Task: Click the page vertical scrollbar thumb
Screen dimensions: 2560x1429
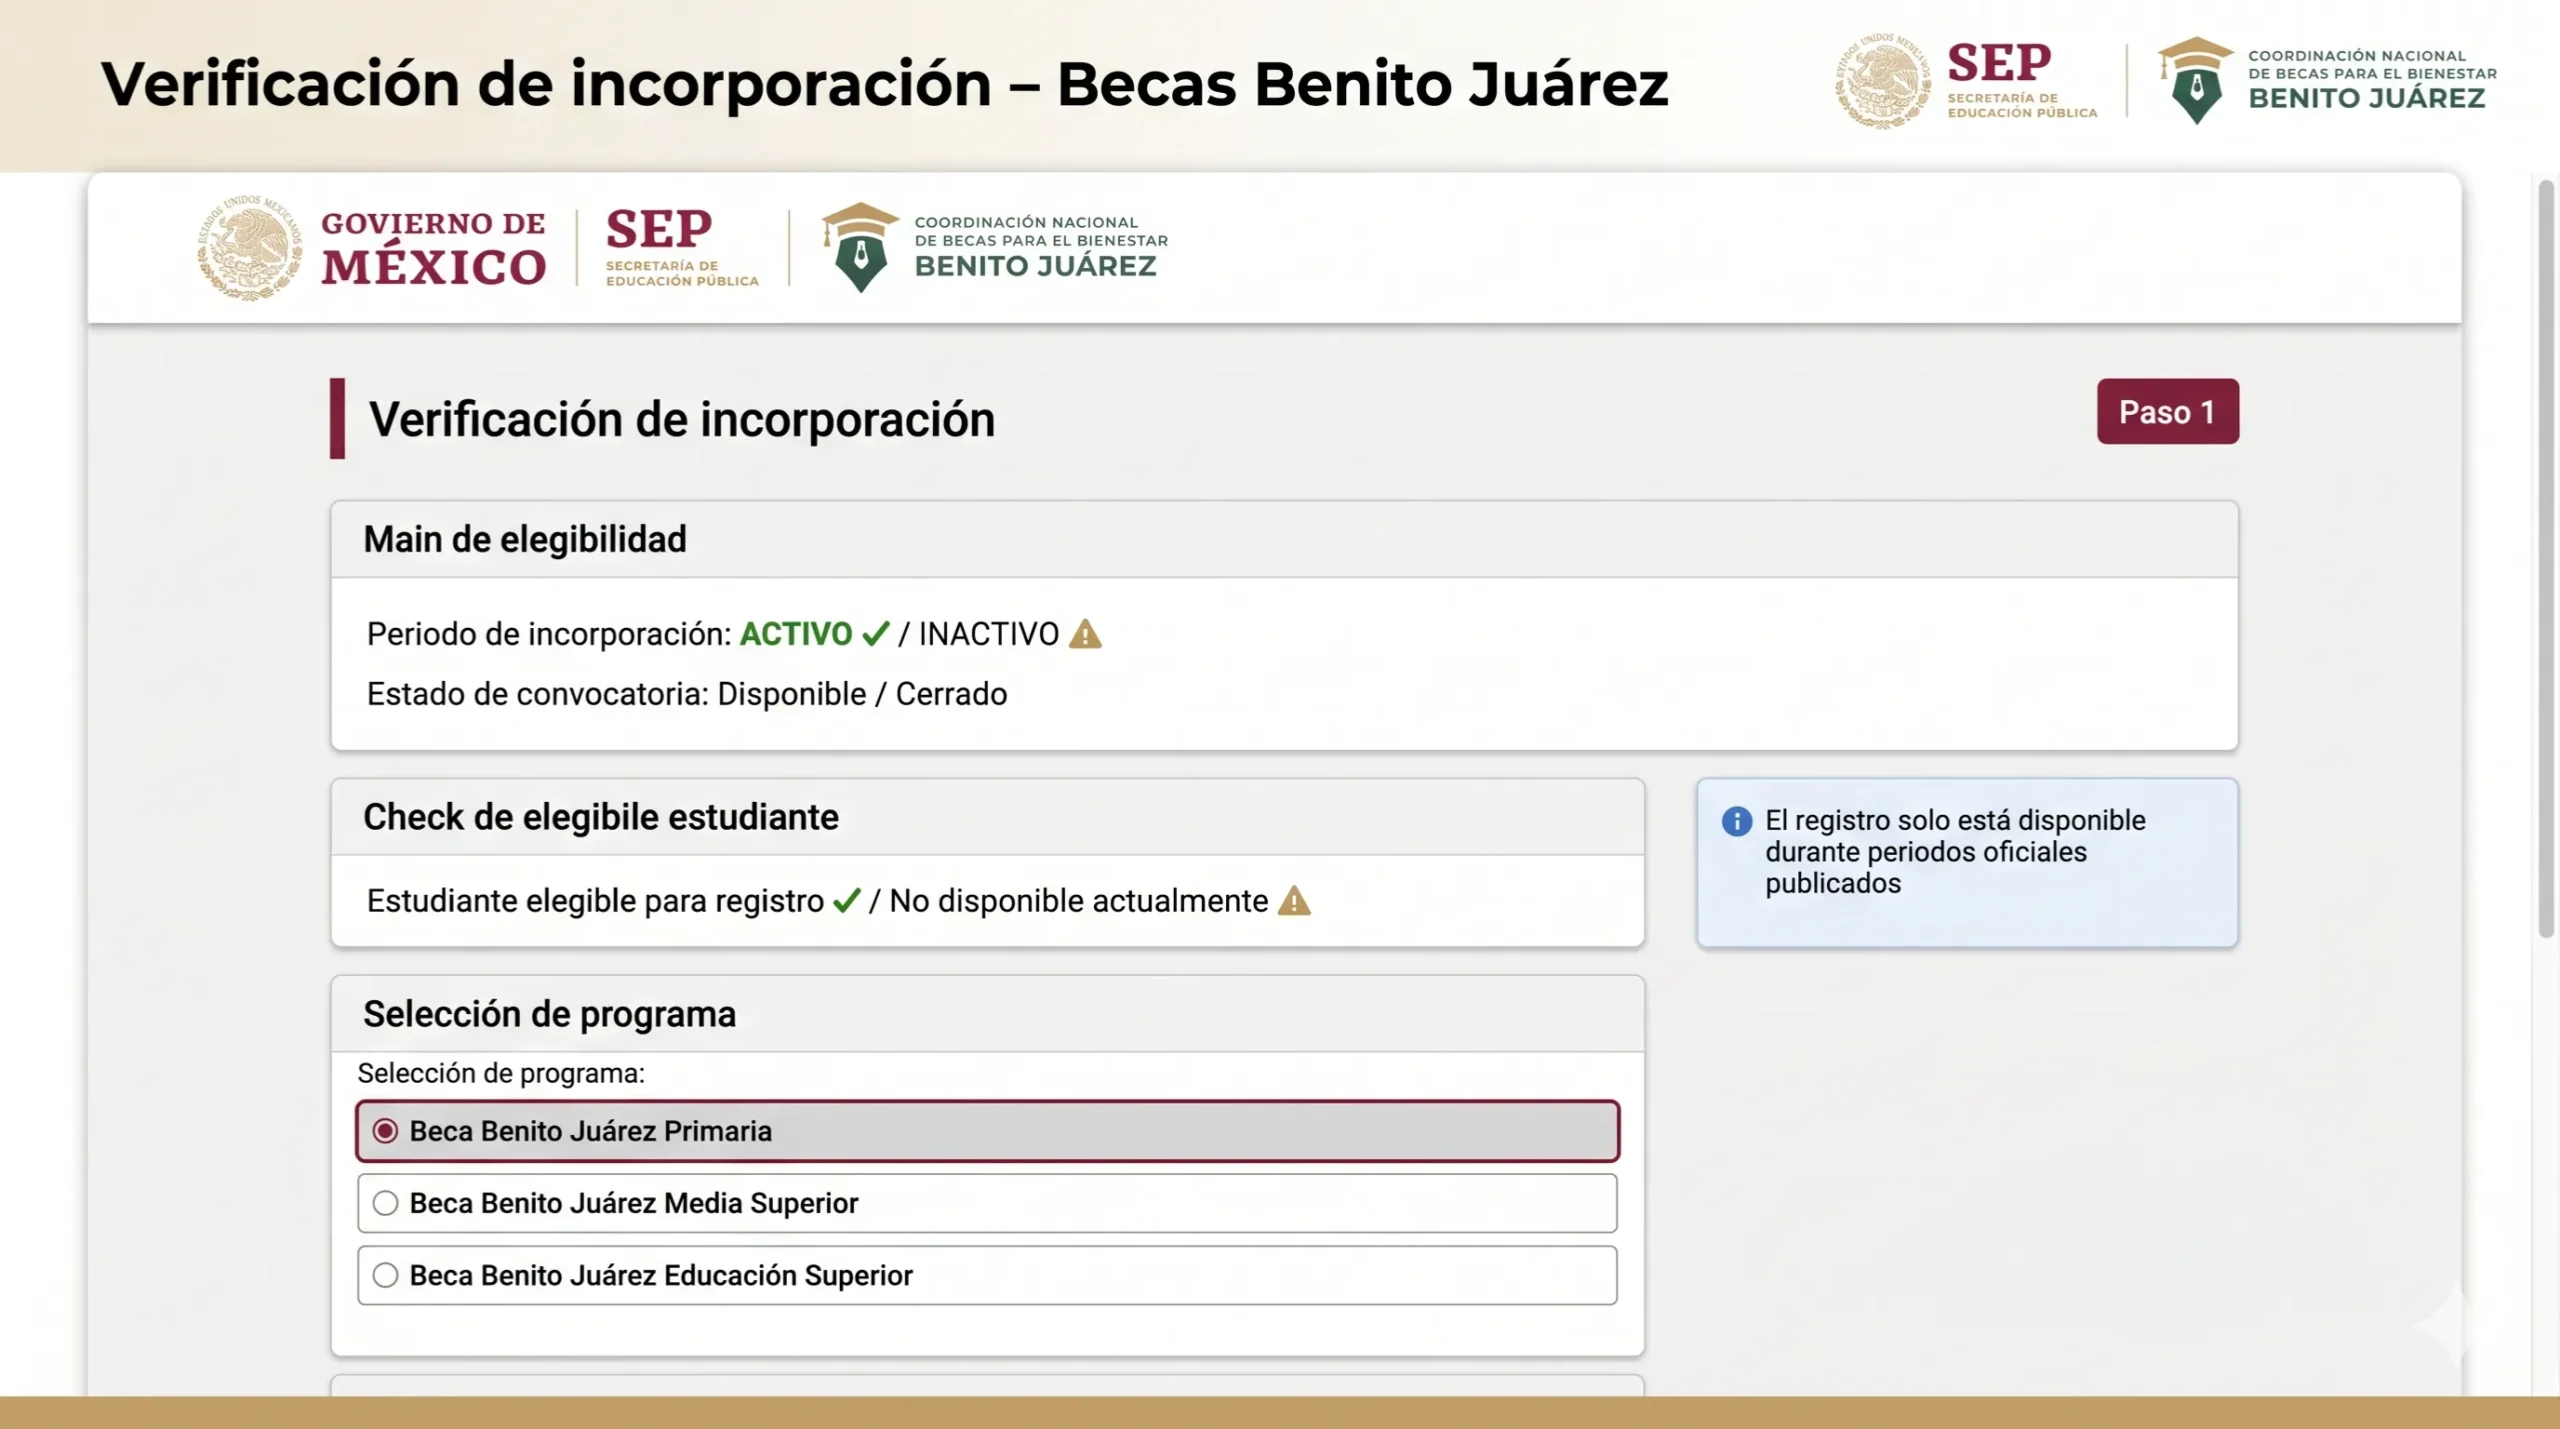Action: point(2546,560)
